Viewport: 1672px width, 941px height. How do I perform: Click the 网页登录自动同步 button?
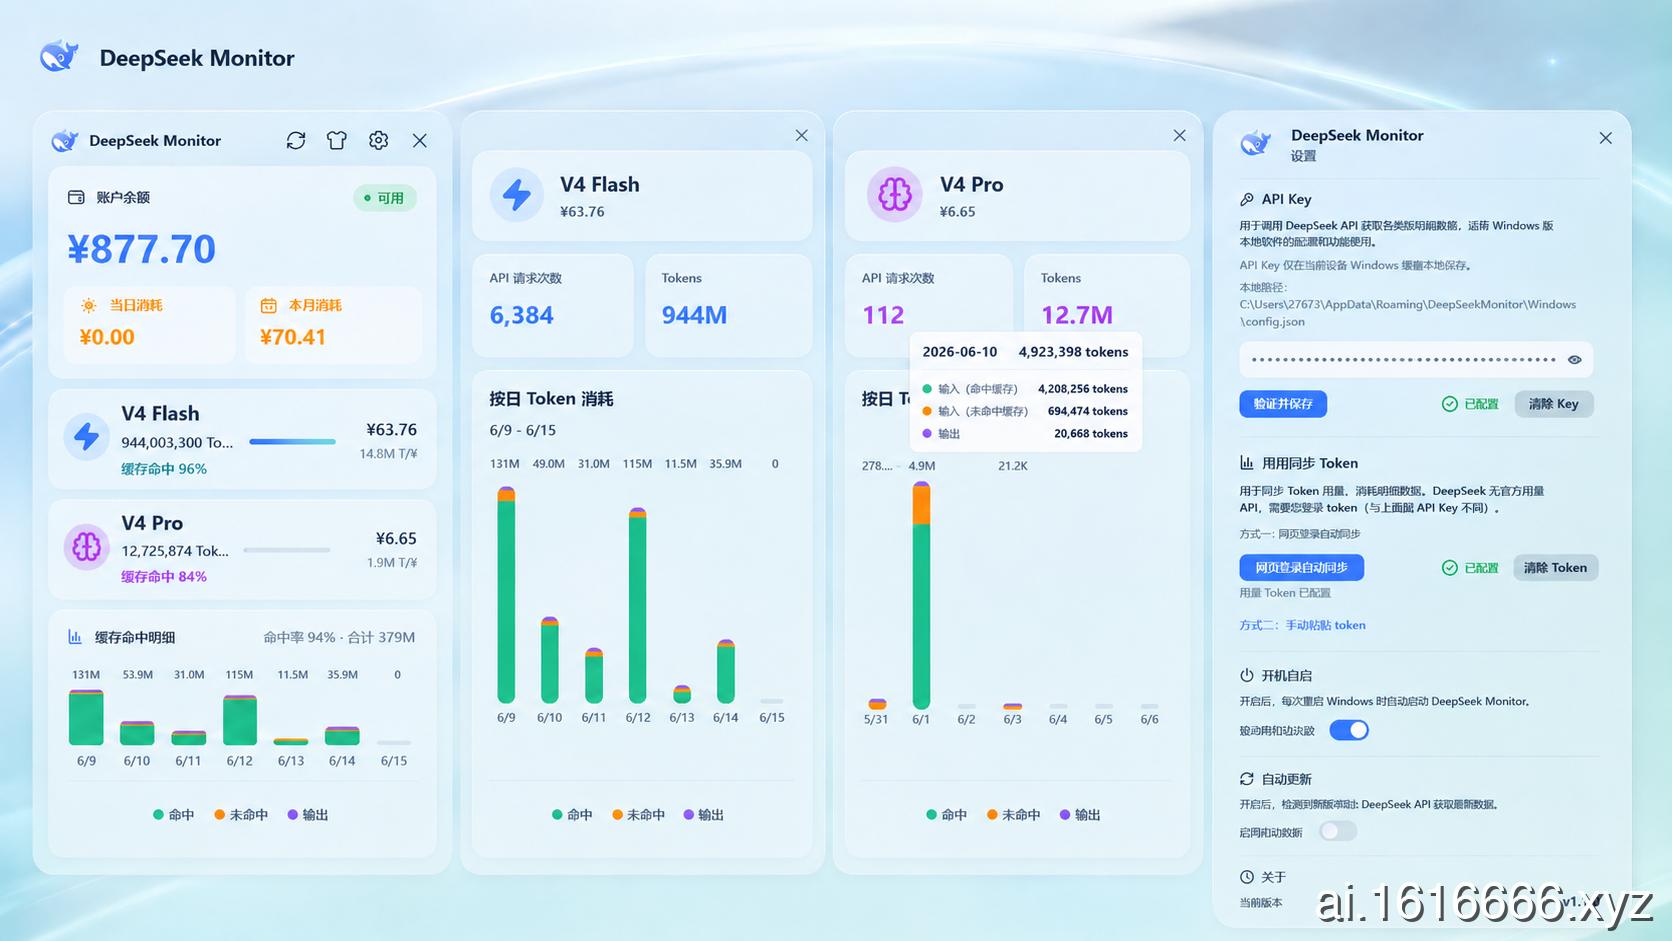click(x=1302, y=567)
